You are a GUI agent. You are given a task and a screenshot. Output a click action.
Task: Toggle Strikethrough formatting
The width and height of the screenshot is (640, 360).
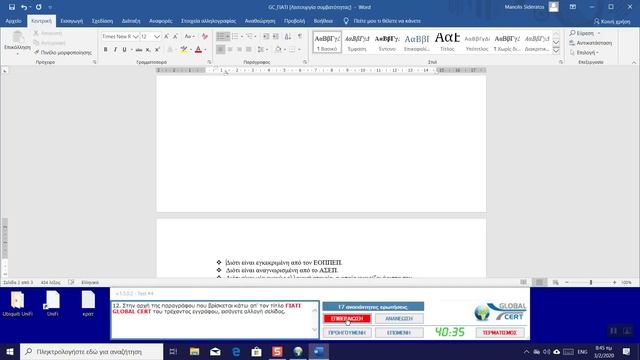coord(139,49)
